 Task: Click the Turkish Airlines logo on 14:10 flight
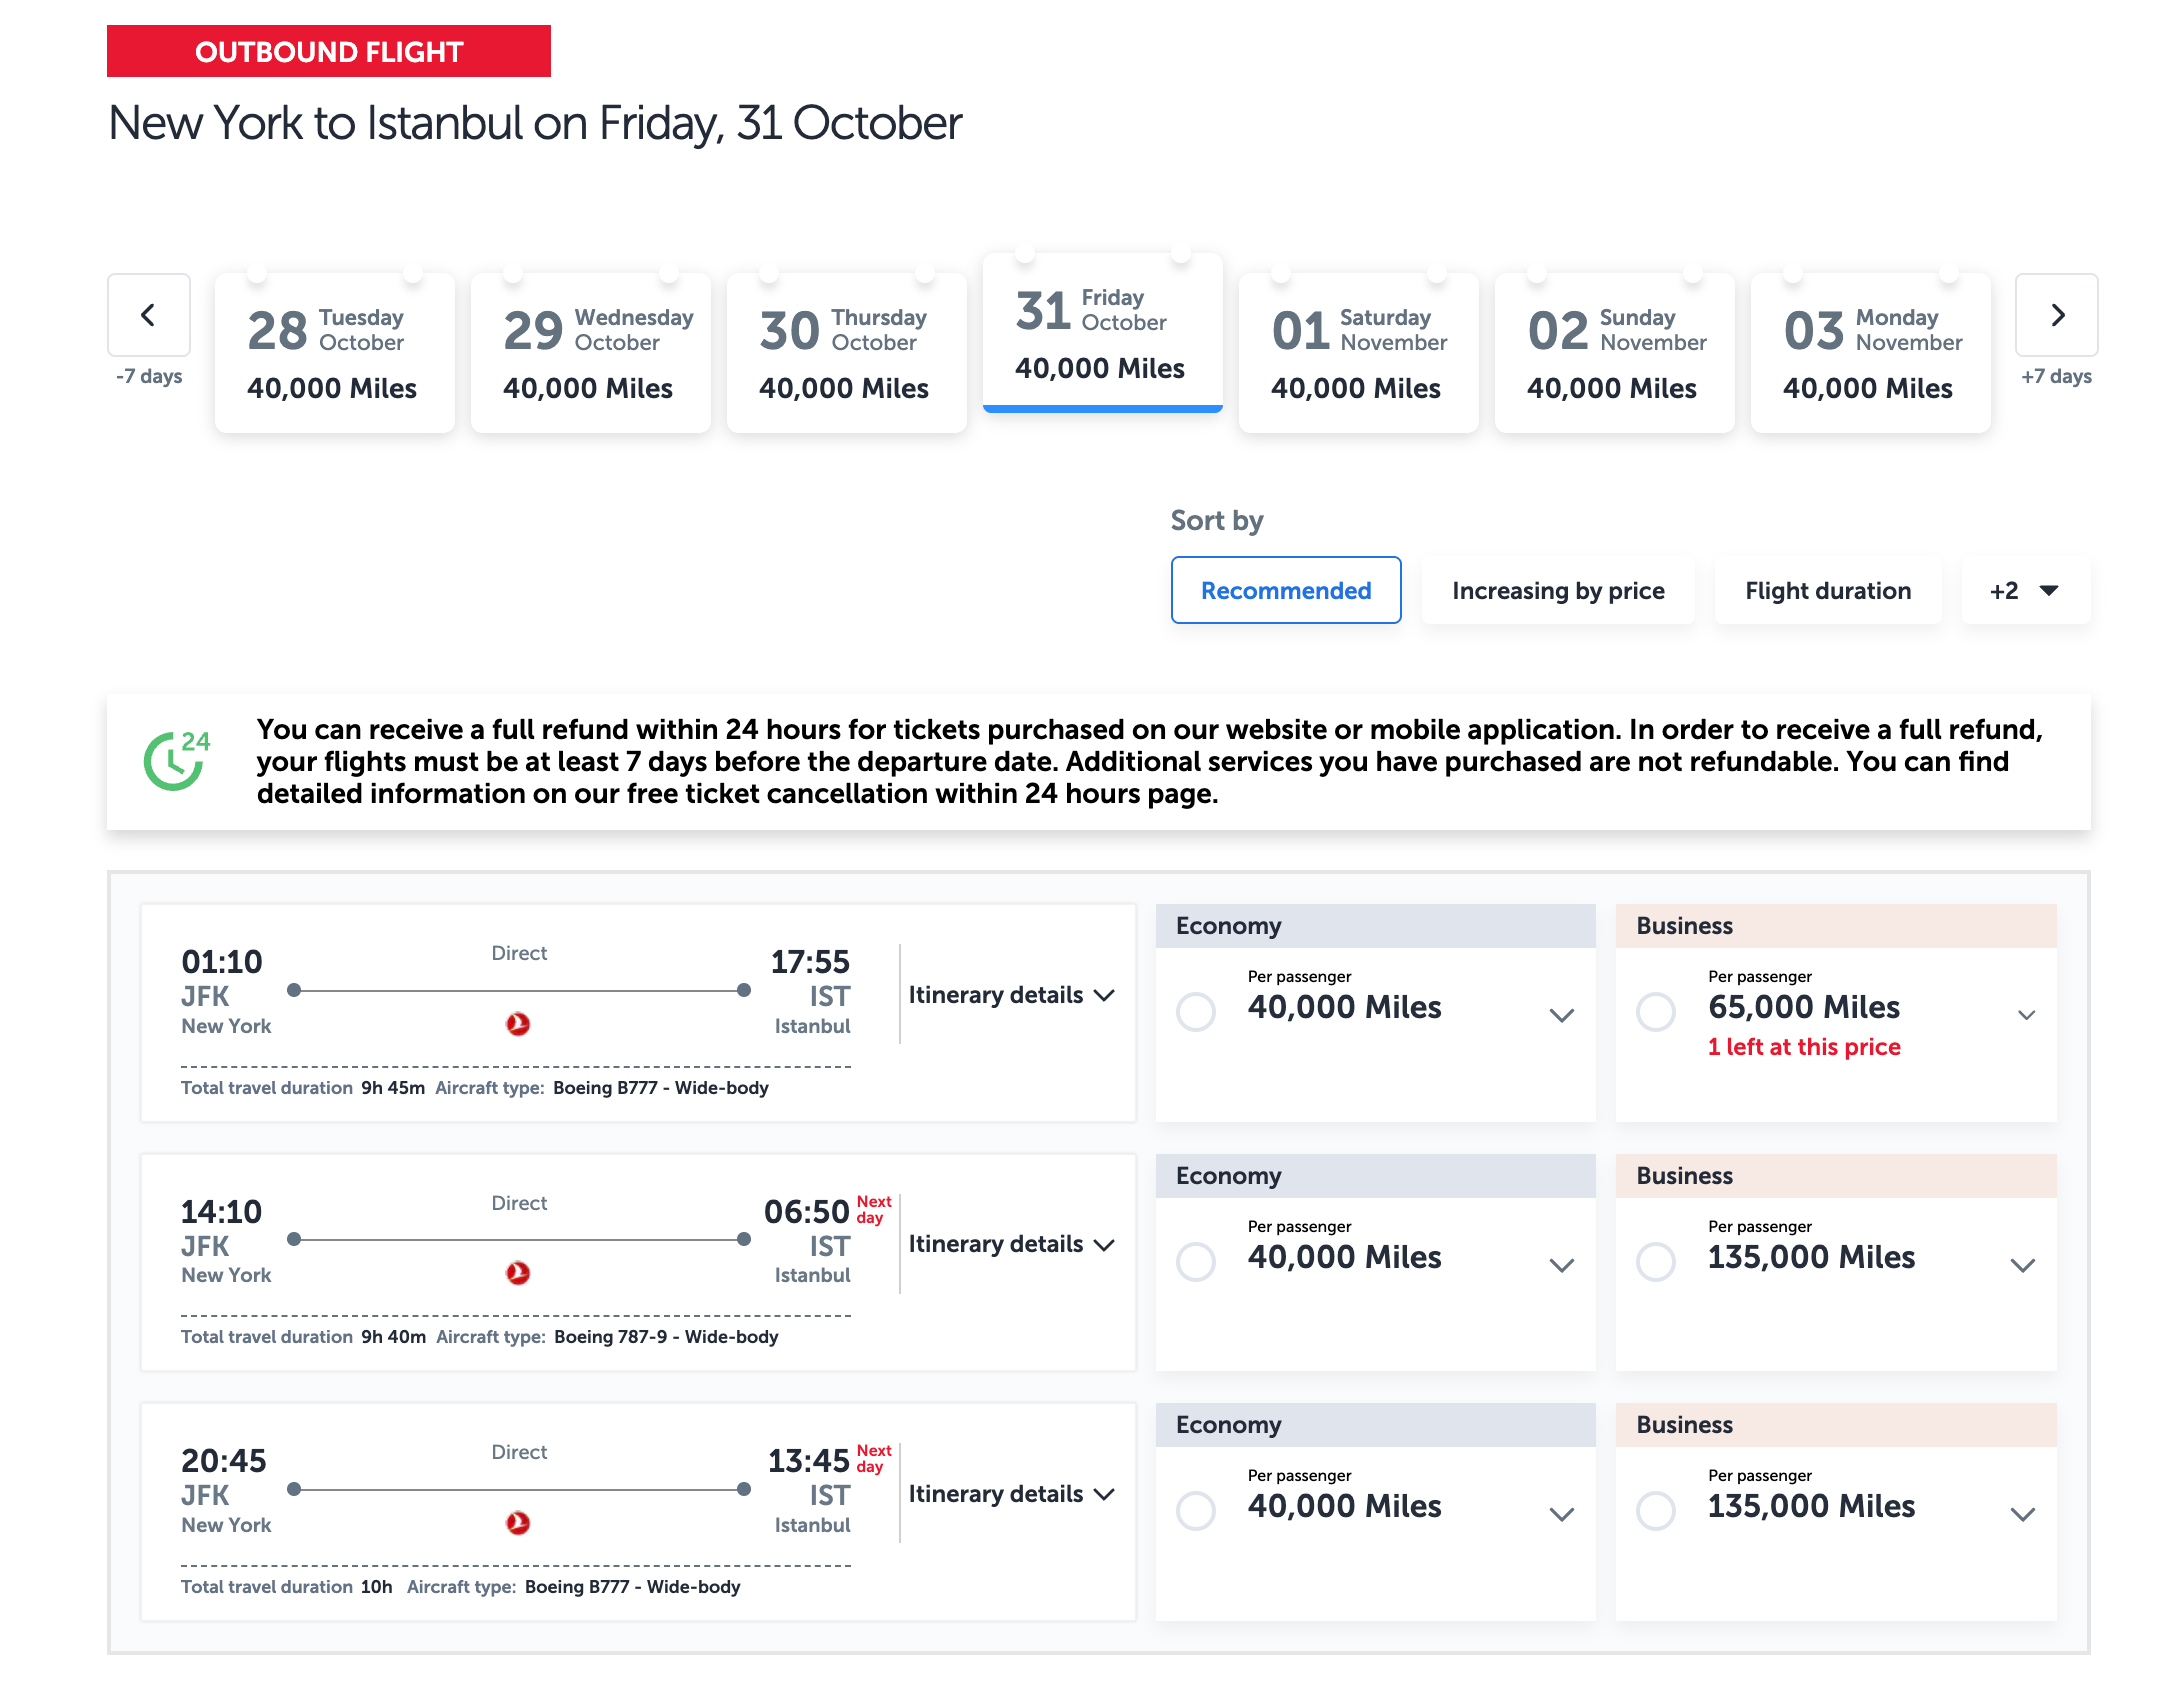518,1274
